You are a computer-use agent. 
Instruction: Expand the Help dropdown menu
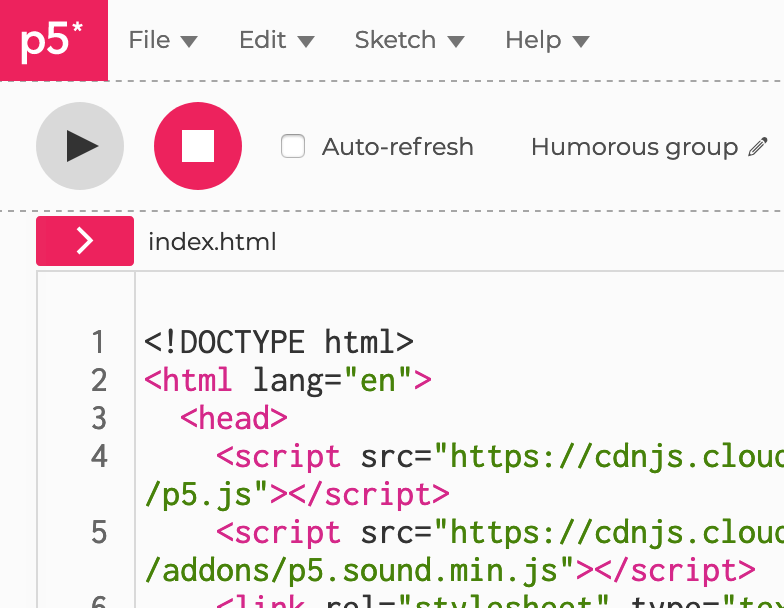pos(546,40)
